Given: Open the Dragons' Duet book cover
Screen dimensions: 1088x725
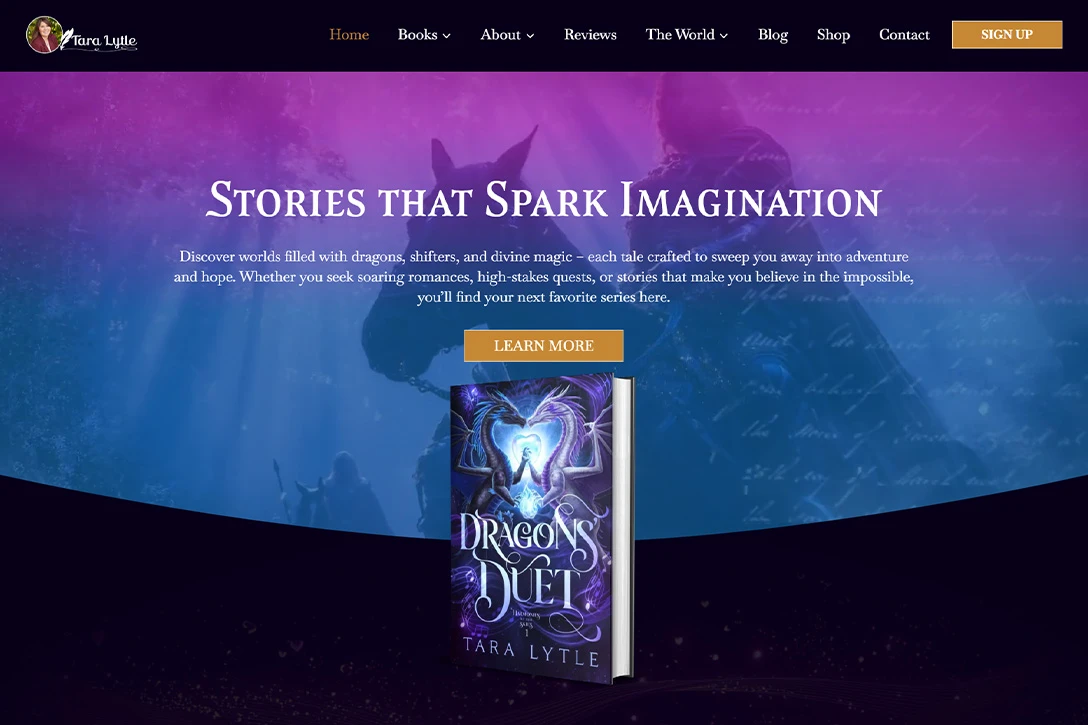Looking at the screenshot, I should click(x=542, y=529).
